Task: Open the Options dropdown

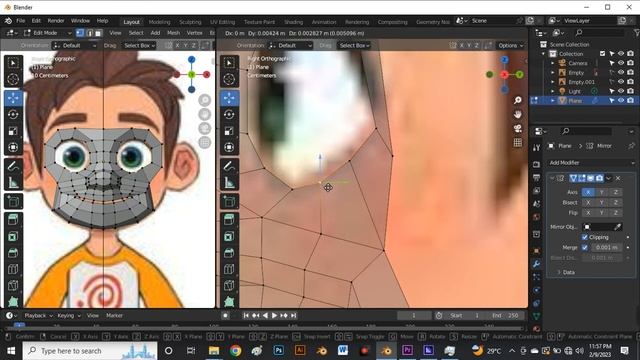Action: [510, 45]
